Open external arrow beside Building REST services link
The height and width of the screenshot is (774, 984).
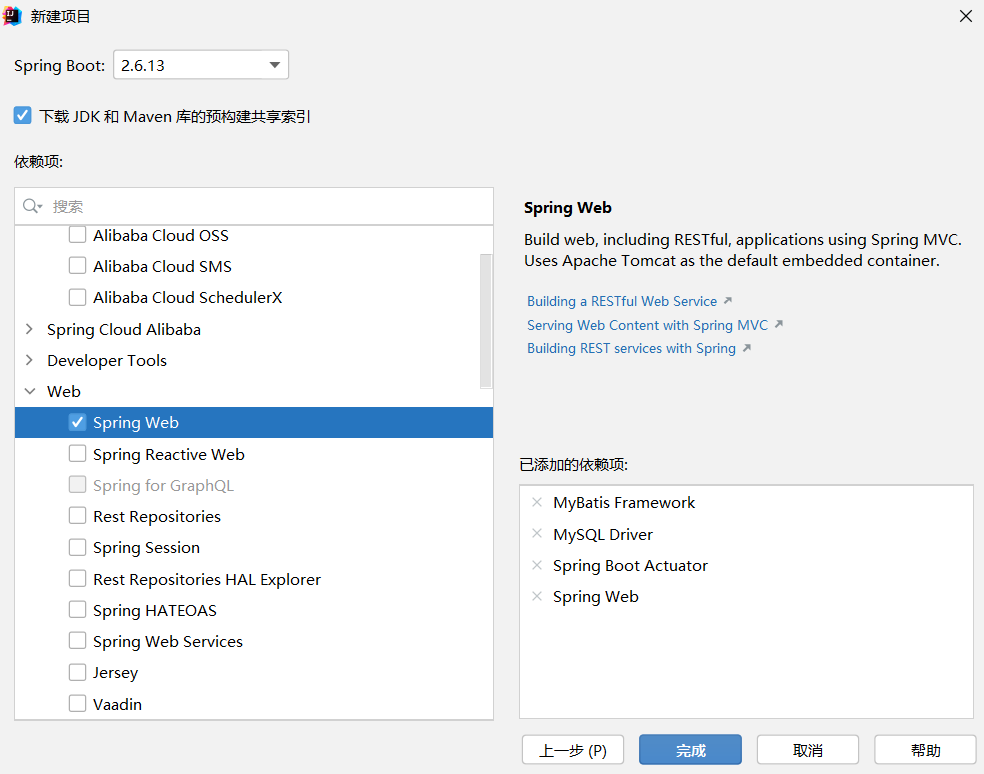click(x=747, y=348)
